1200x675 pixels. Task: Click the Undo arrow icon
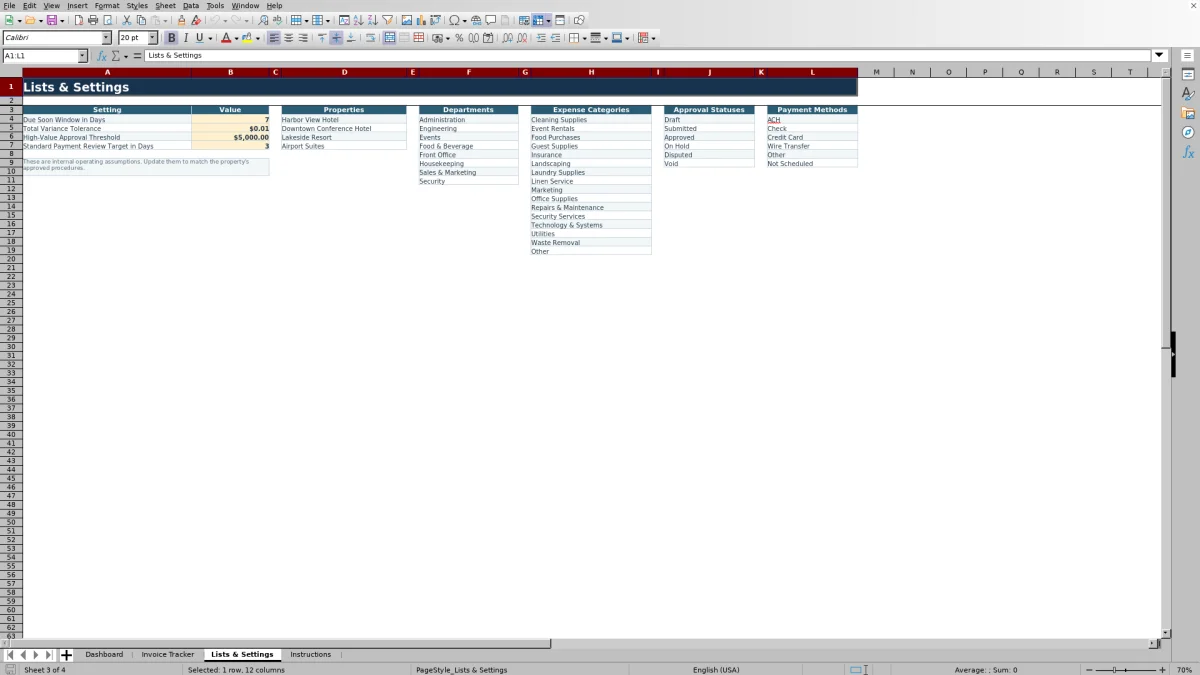pyautogui.click(x=214, y=20)
